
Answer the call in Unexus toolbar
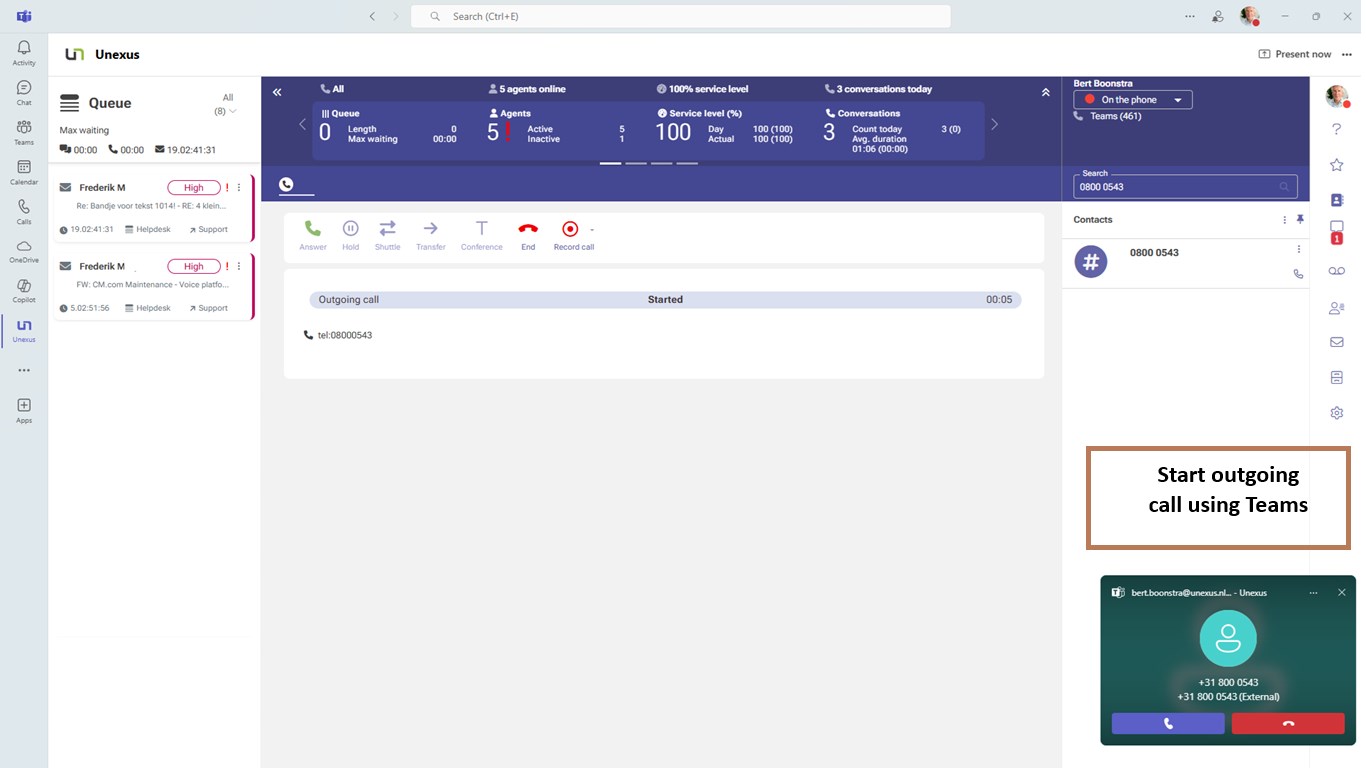point(313,235)
